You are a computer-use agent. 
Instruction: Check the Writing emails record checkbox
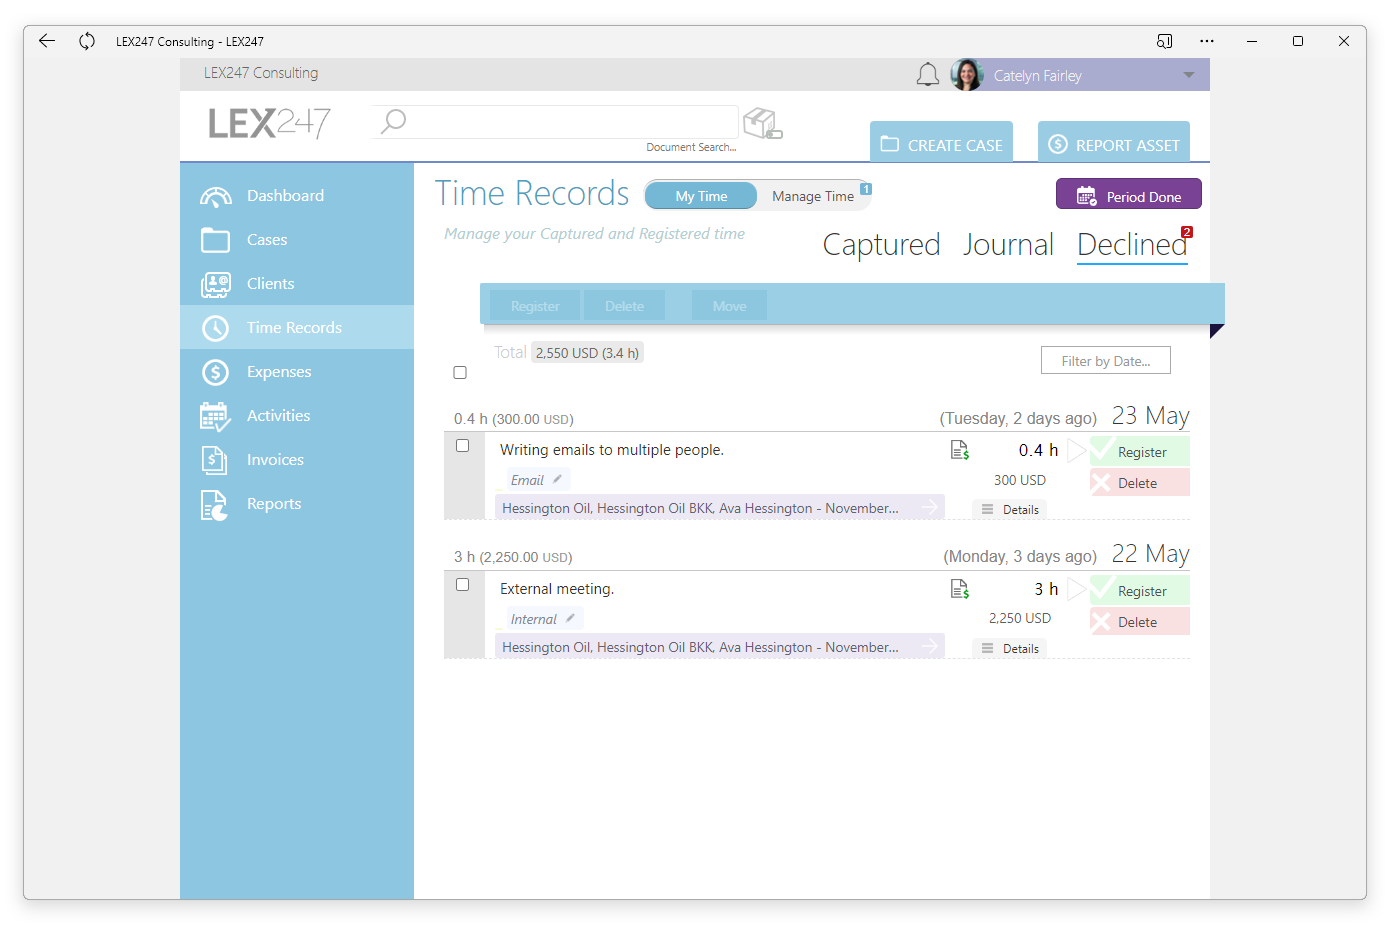[462, 446]
